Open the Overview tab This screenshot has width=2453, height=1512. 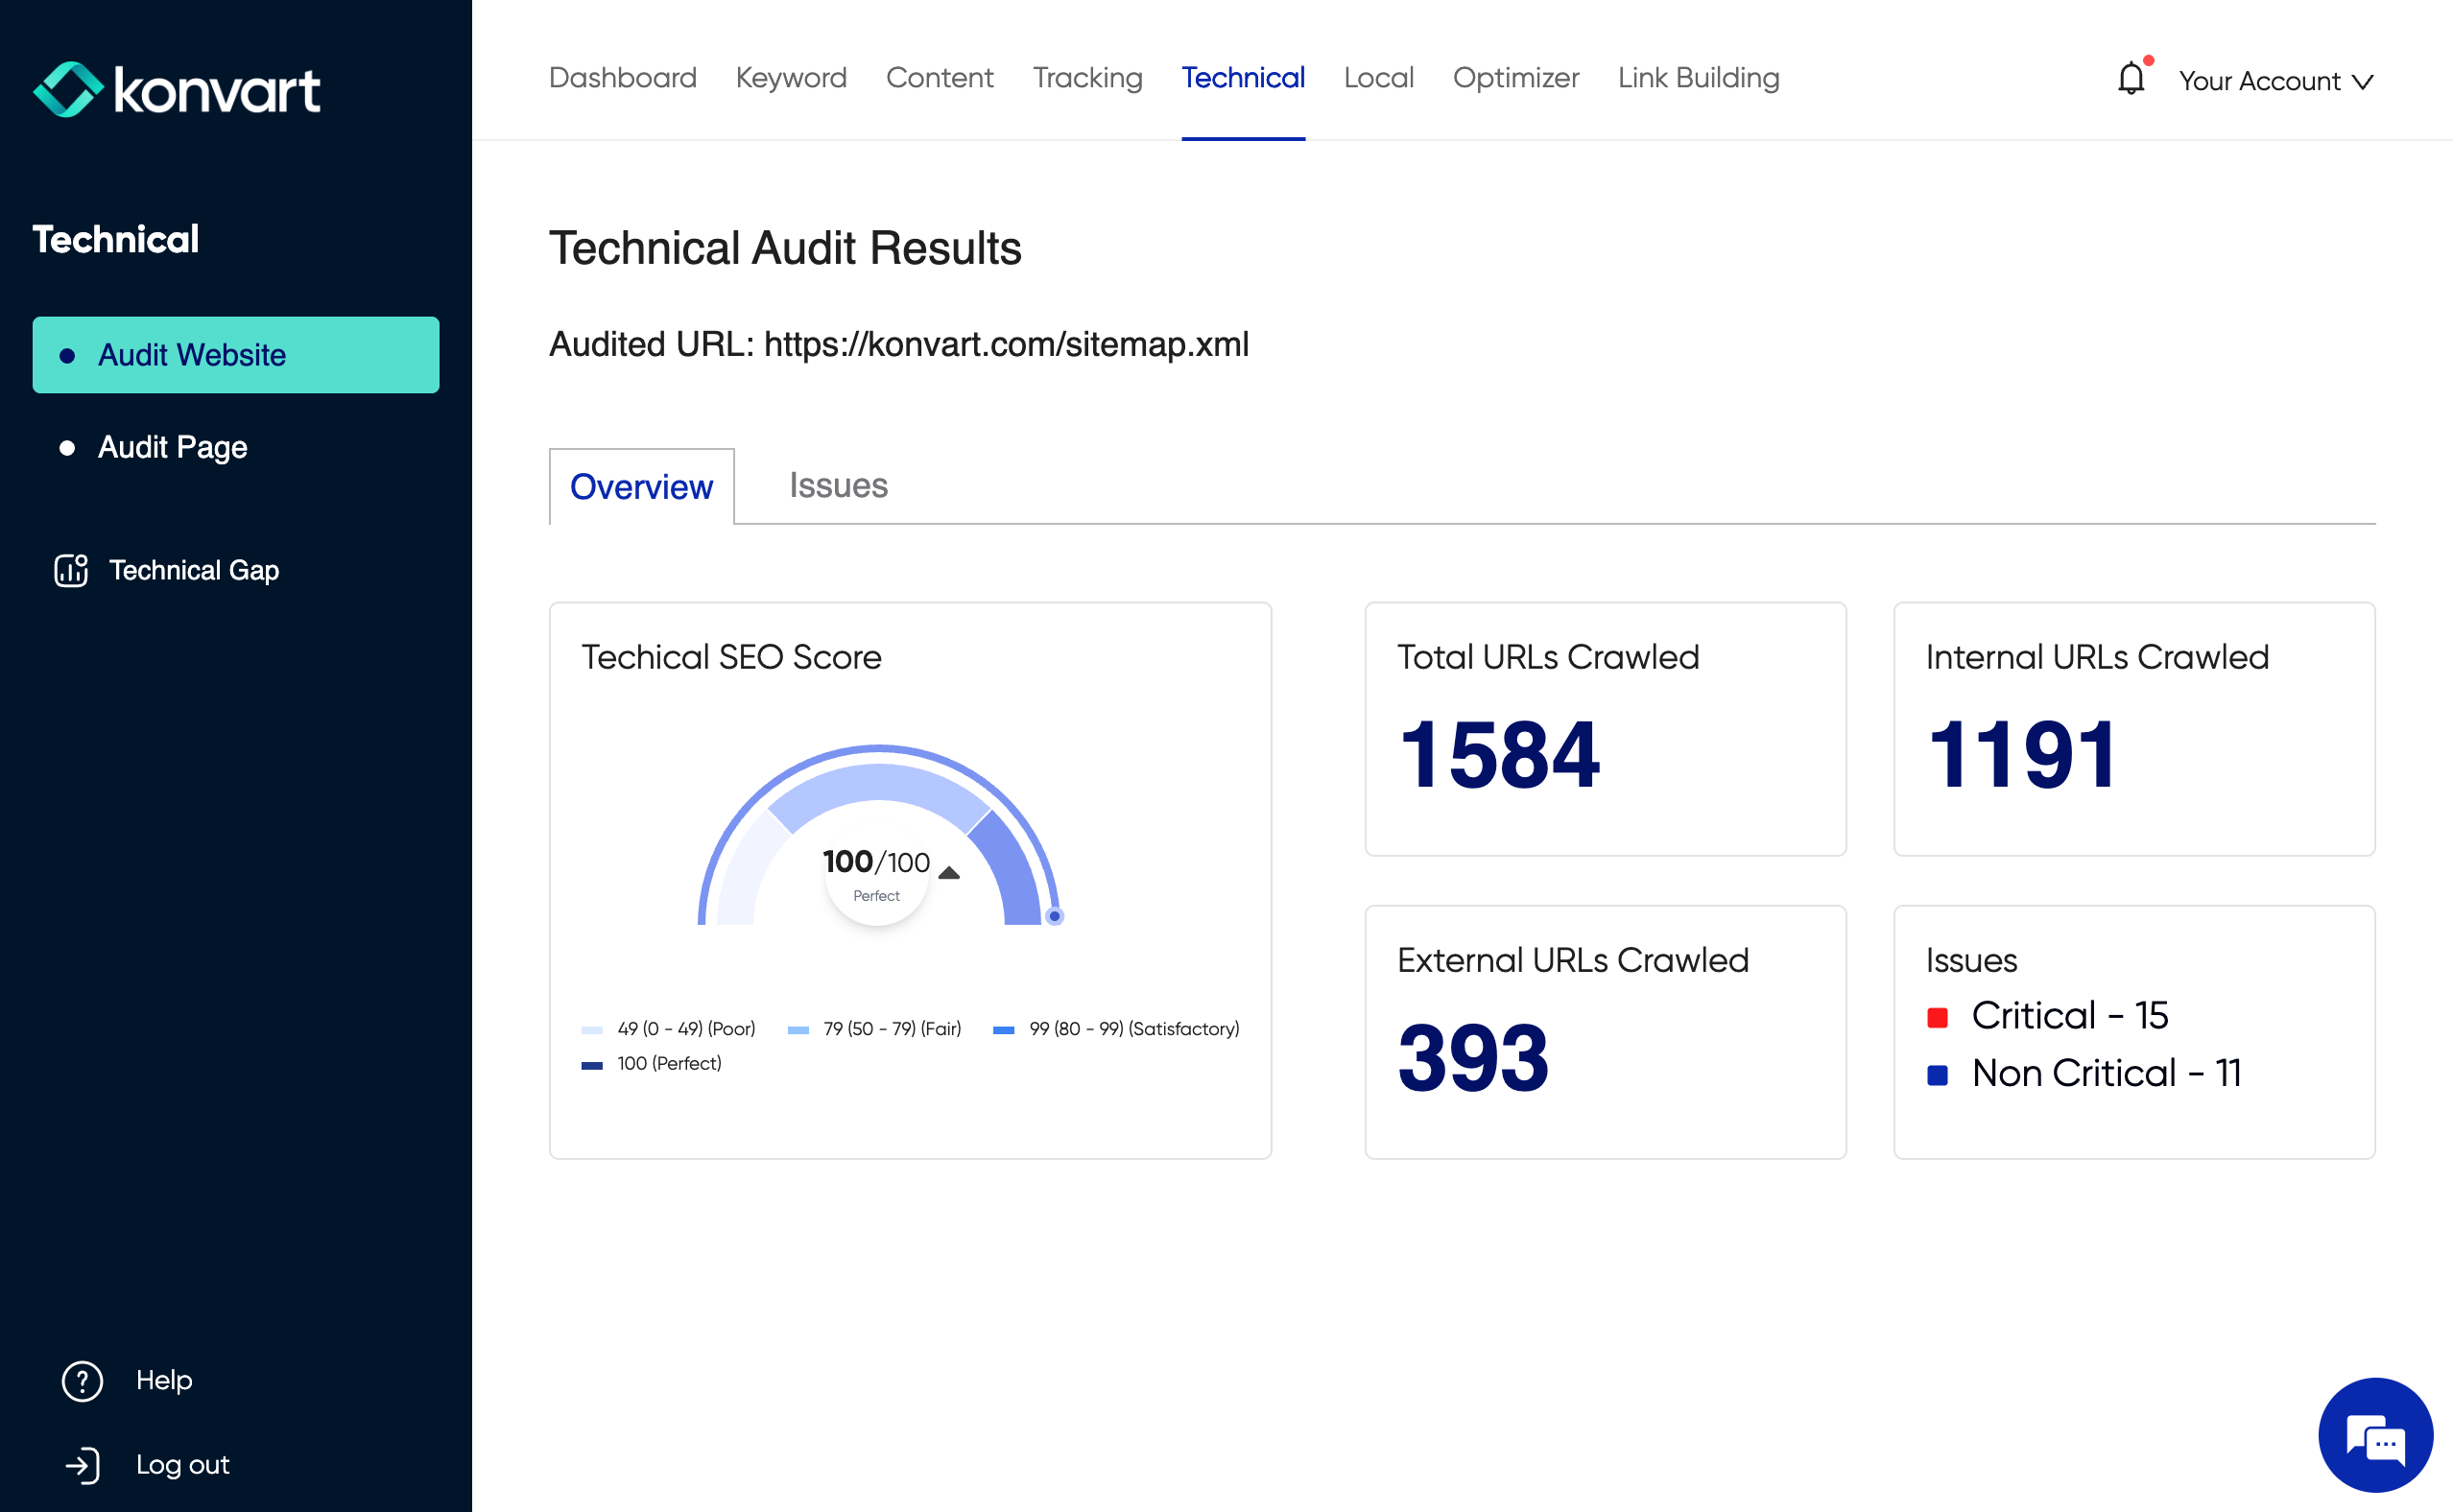[x=641, y=487]
